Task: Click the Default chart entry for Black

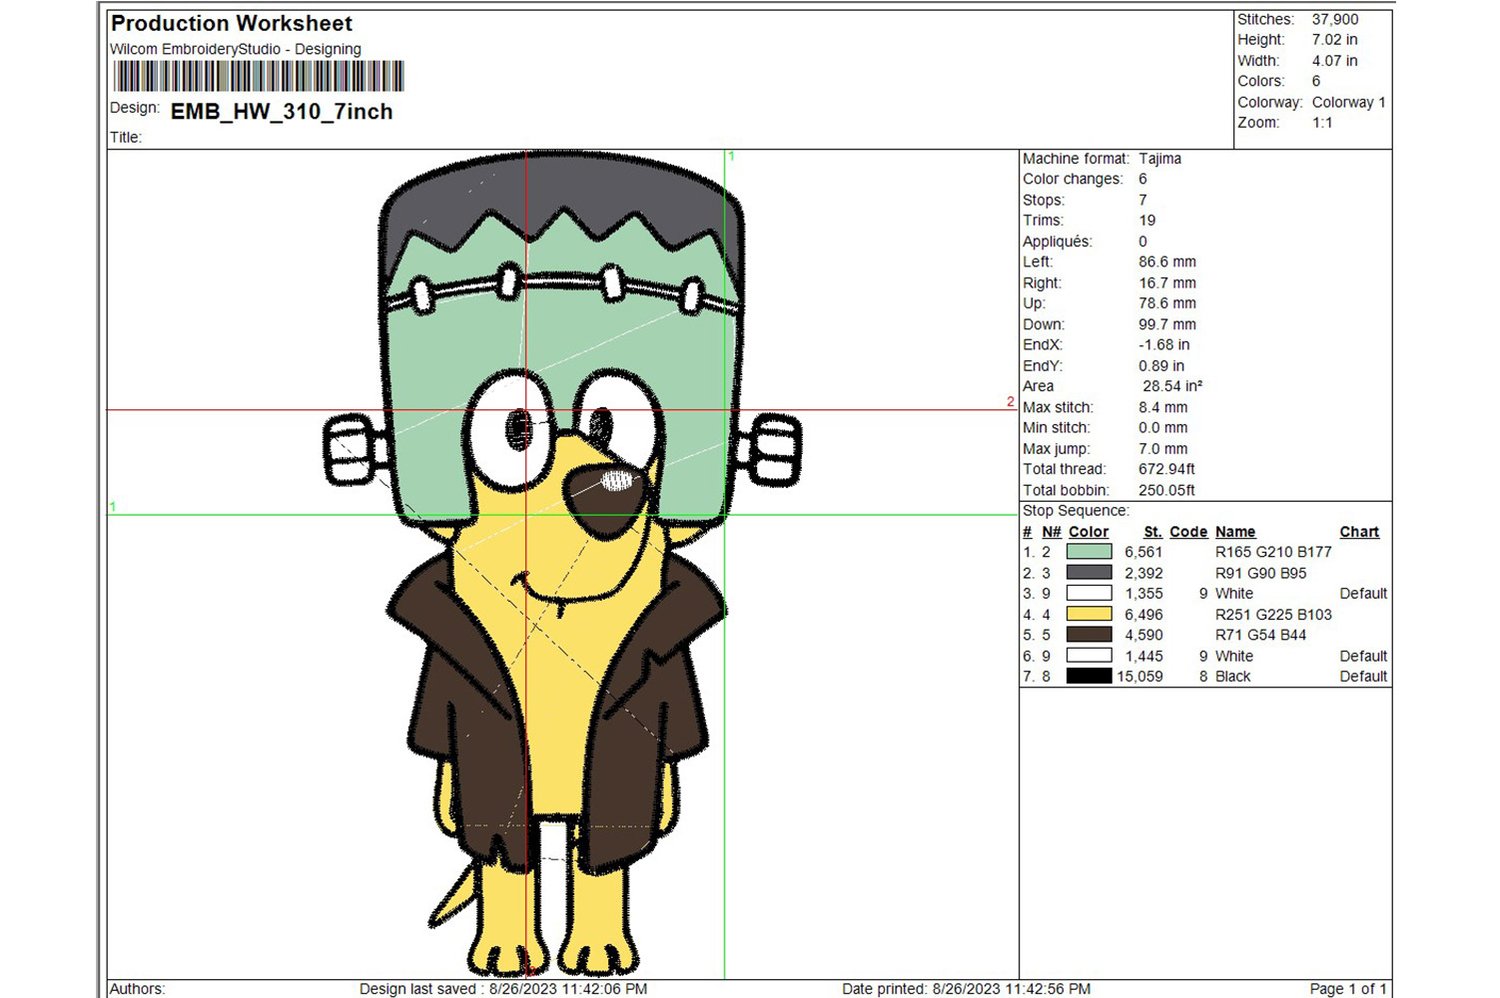Action: coord(1363,676)
